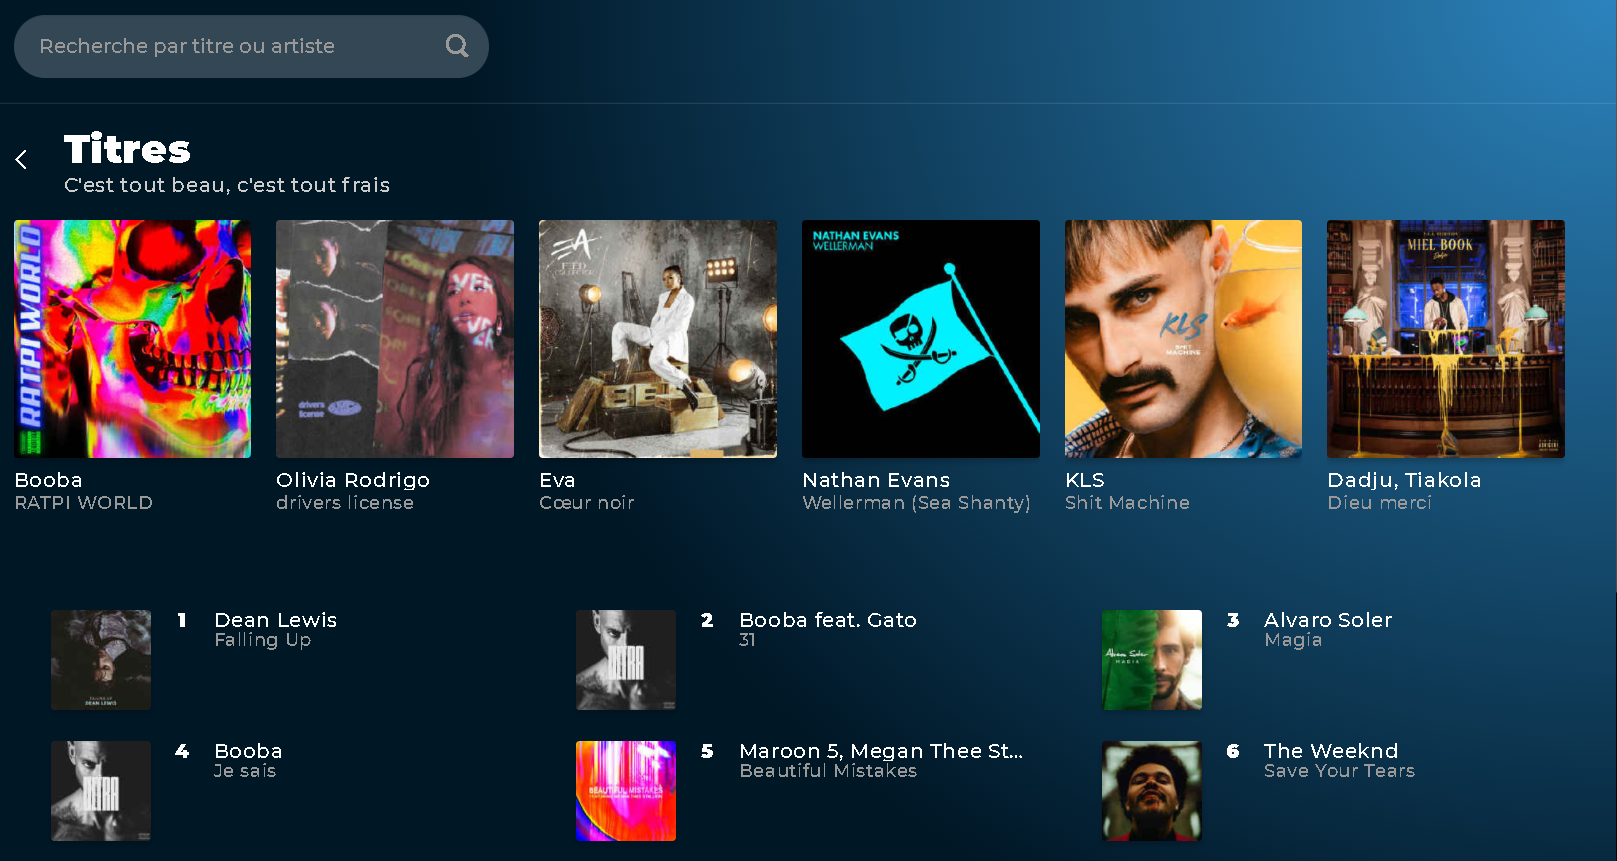The height and width of the screenshot is (861, 1617).
Task: Click 'Falling Up' track title
Action: 262,640
